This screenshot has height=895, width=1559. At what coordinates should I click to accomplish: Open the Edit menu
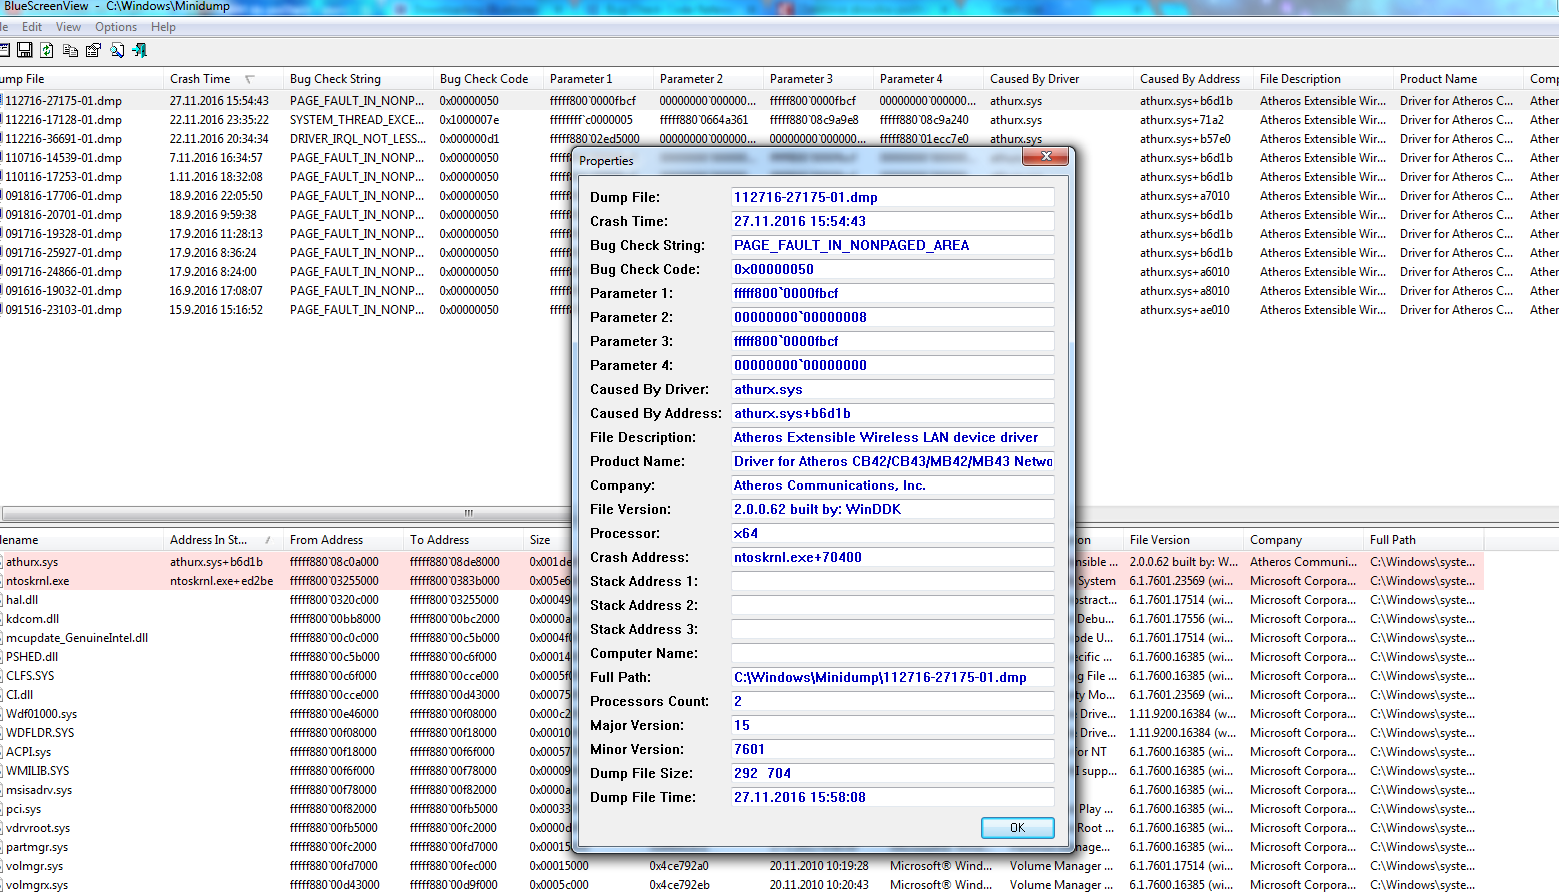32,27
